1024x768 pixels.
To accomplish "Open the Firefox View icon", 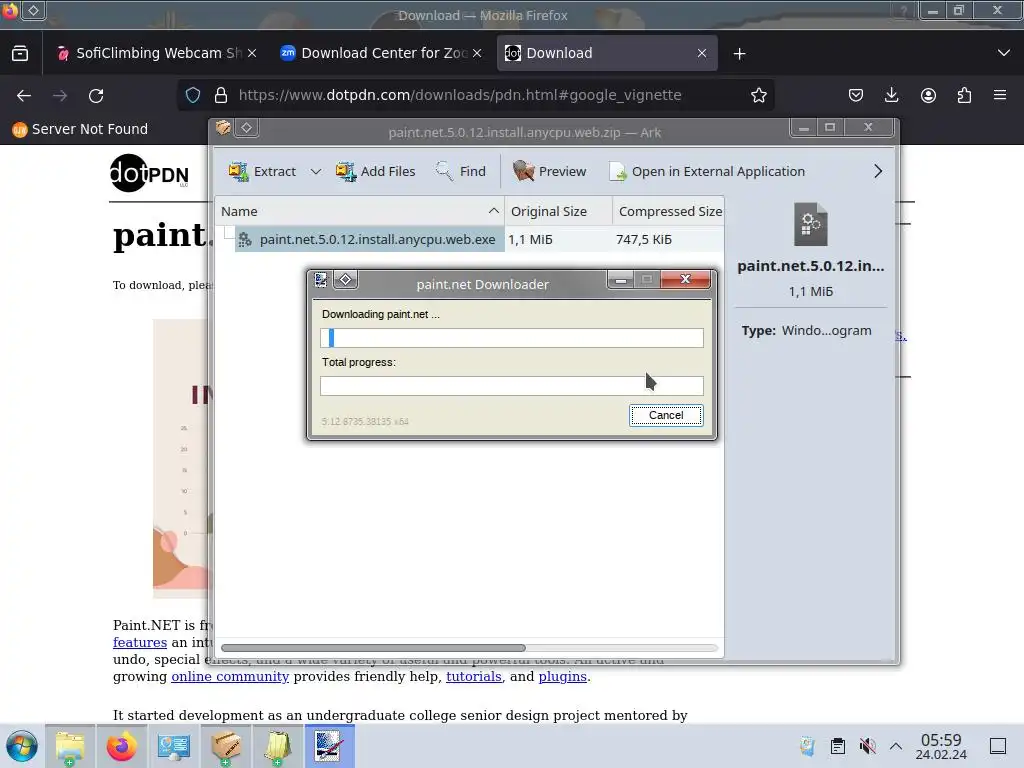I will (x=20, y=53).
